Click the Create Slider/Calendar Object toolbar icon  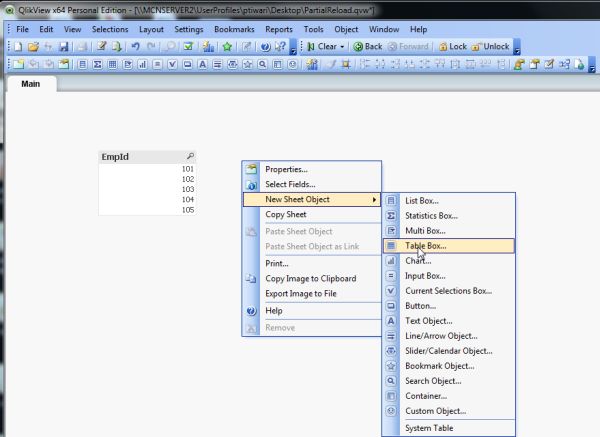[x=232, y=65]
